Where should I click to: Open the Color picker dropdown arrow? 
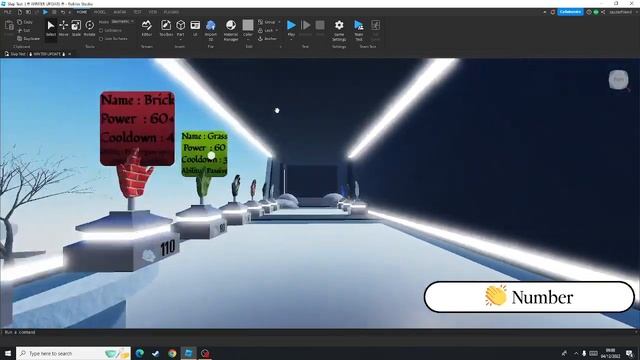tap(248, 40)
